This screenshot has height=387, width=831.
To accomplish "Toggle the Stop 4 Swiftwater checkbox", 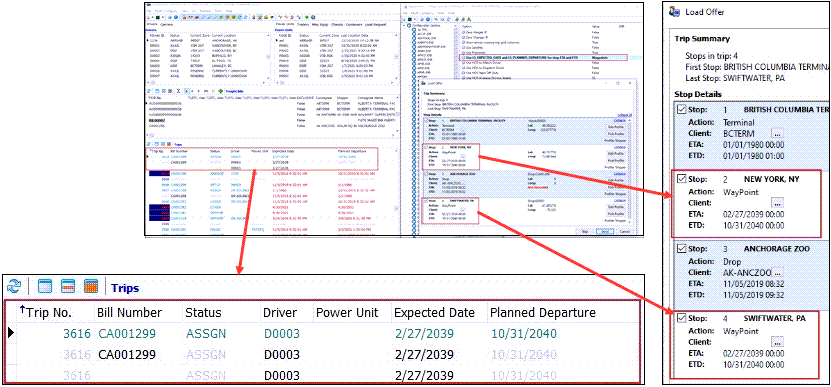I will click(682, 319).
